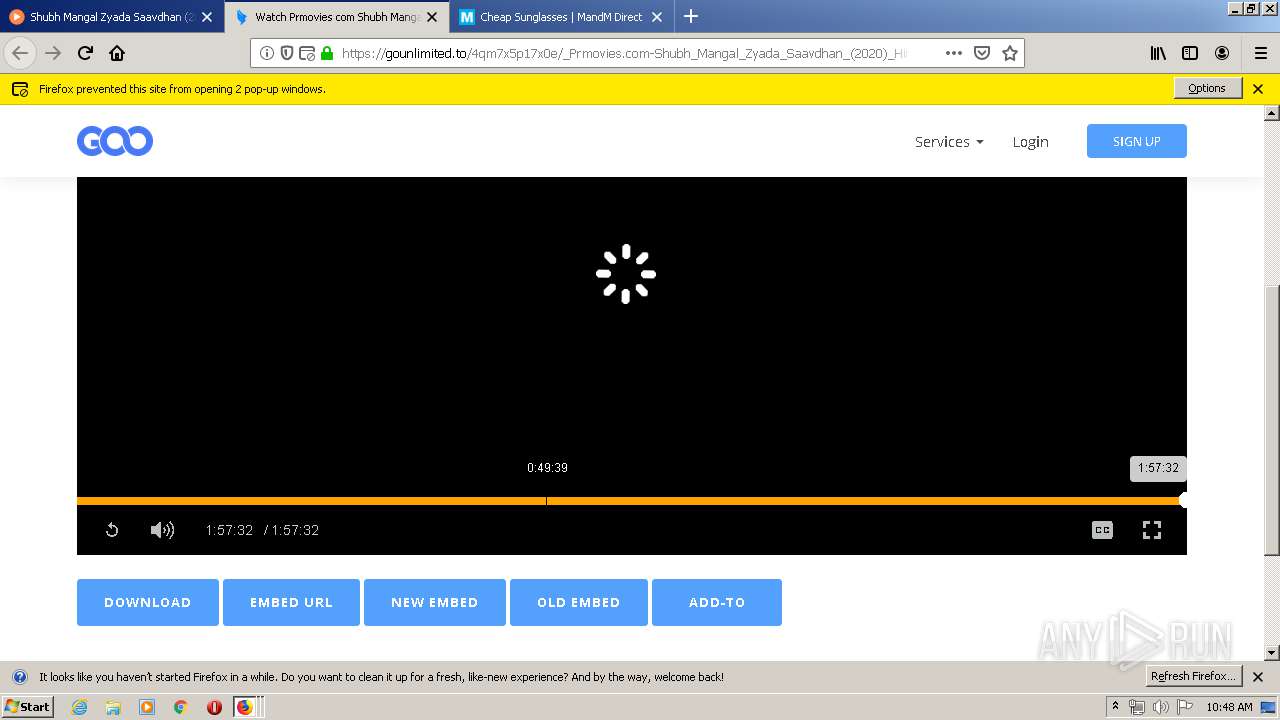The height and width of the screenshot is (720, 1280).
Task: Close the Shubh Mangal tab
Action: (207, 17)
